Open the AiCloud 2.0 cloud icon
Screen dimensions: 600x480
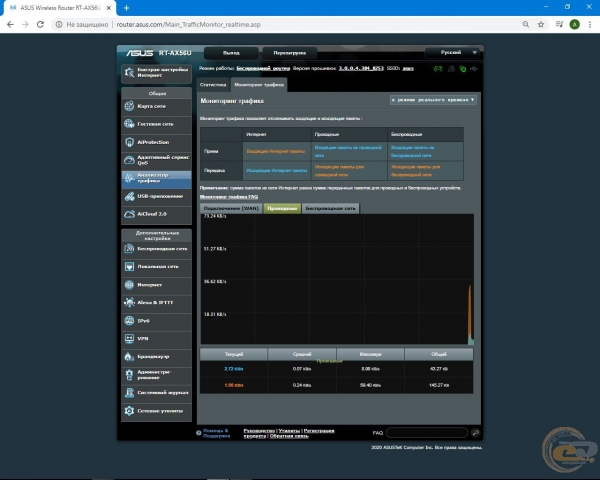(x=129, y=214)
